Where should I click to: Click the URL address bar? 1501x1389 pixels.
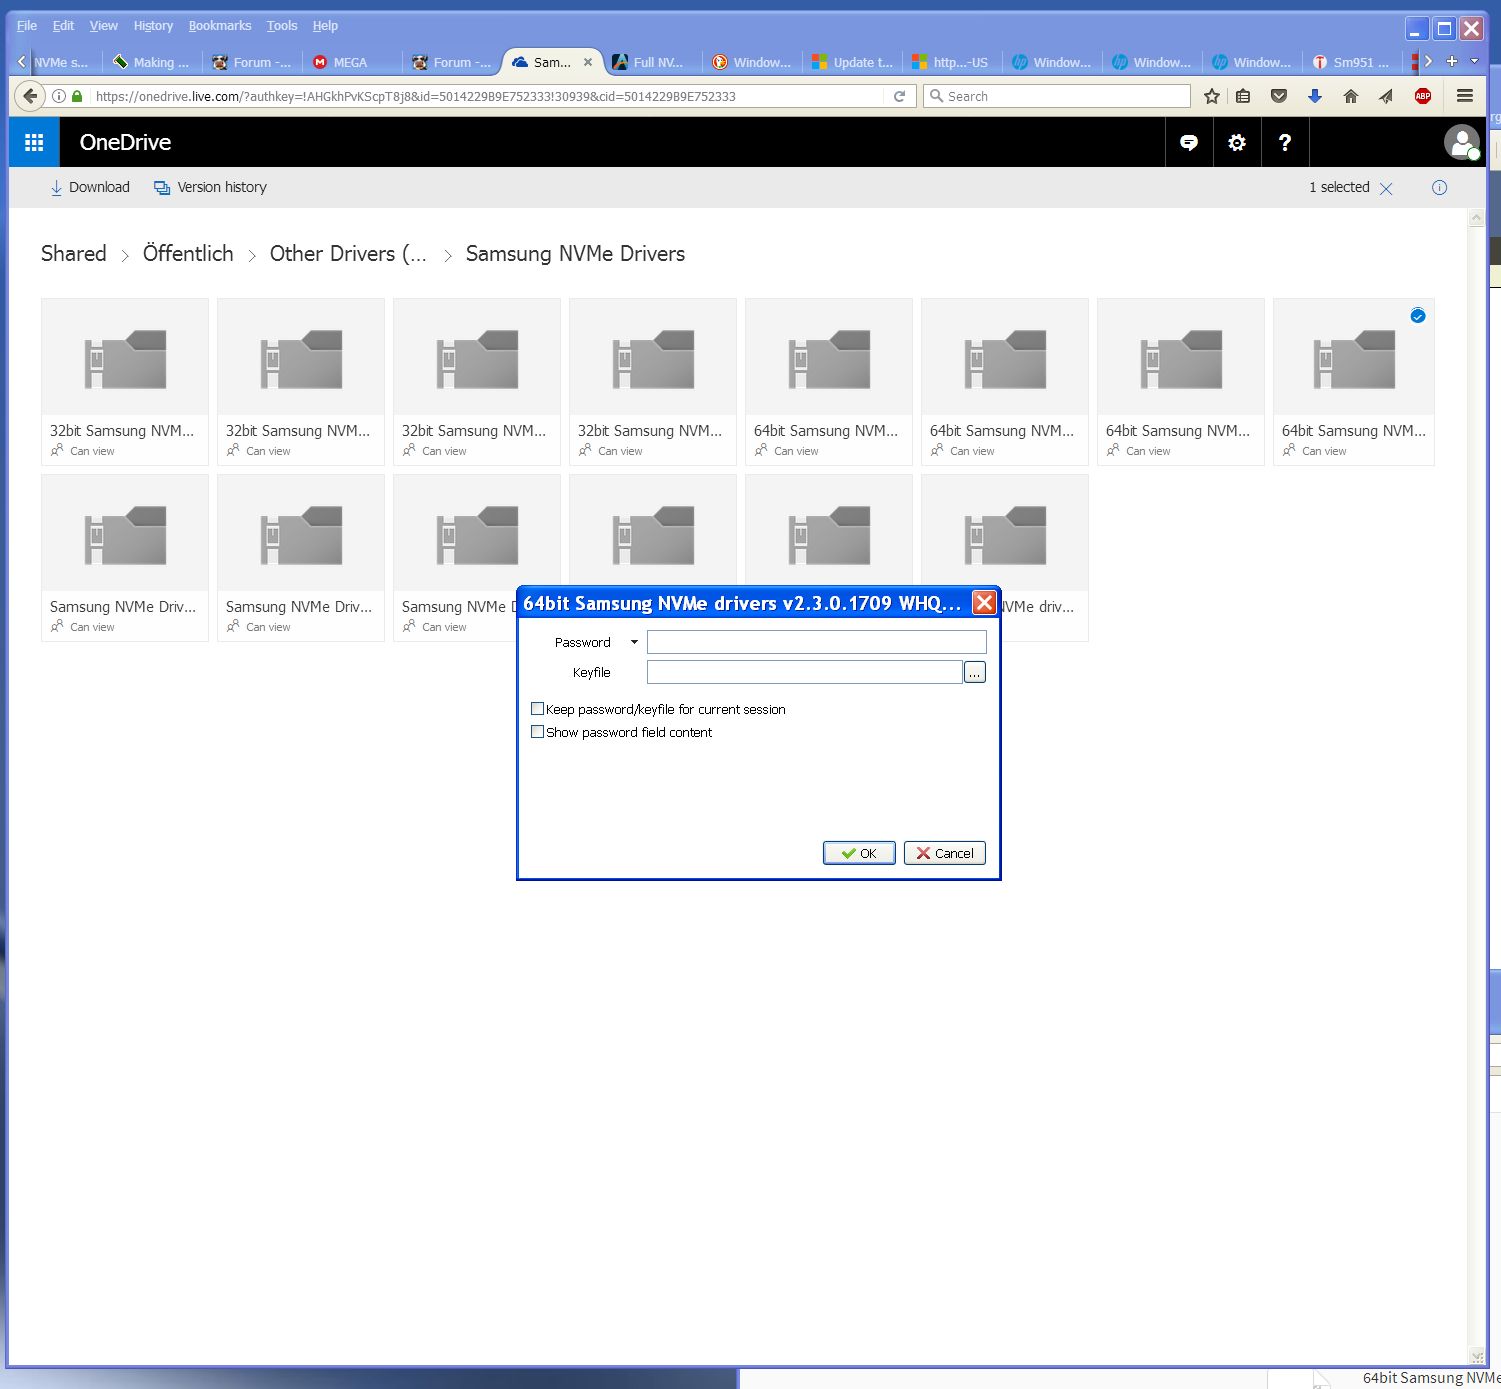click(488, 96)
